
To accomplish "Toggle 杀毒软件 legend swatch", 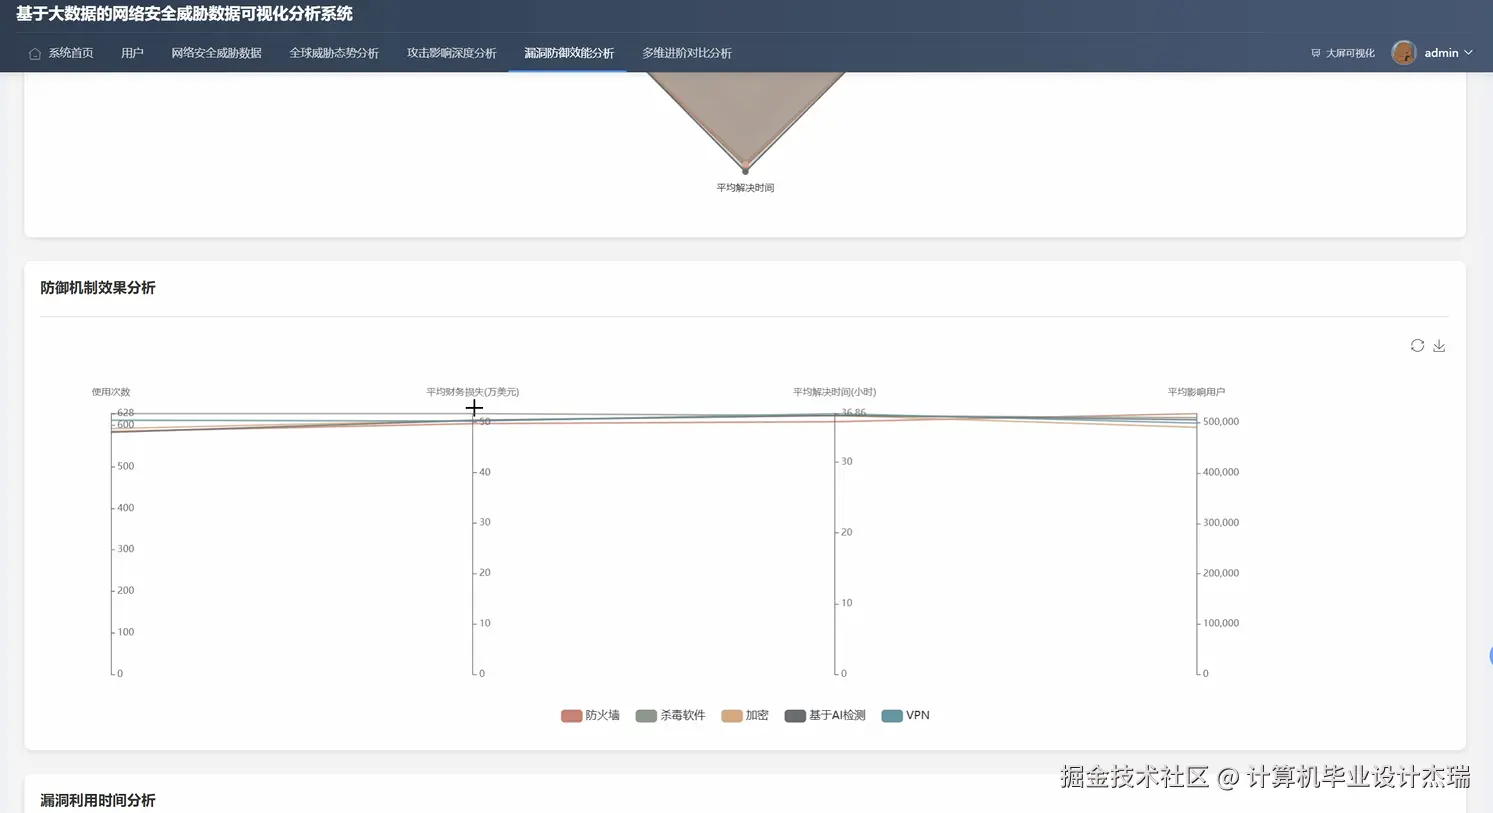I will click(646, 716).
